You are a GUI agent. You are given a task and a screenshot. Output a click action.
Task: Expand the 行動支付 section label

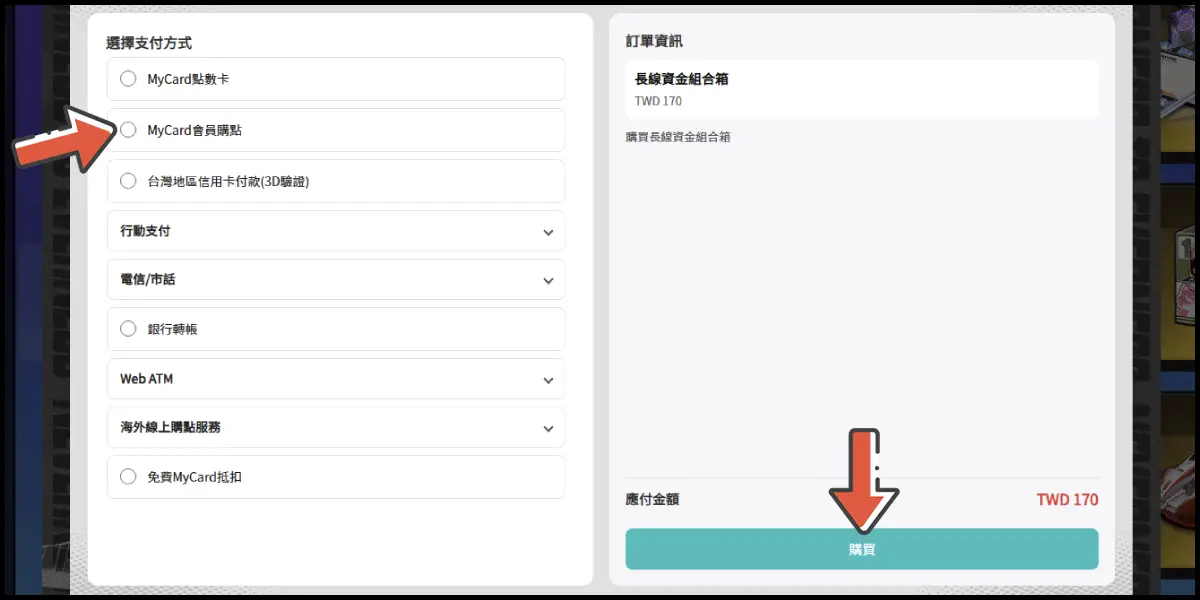coord(146,231)
